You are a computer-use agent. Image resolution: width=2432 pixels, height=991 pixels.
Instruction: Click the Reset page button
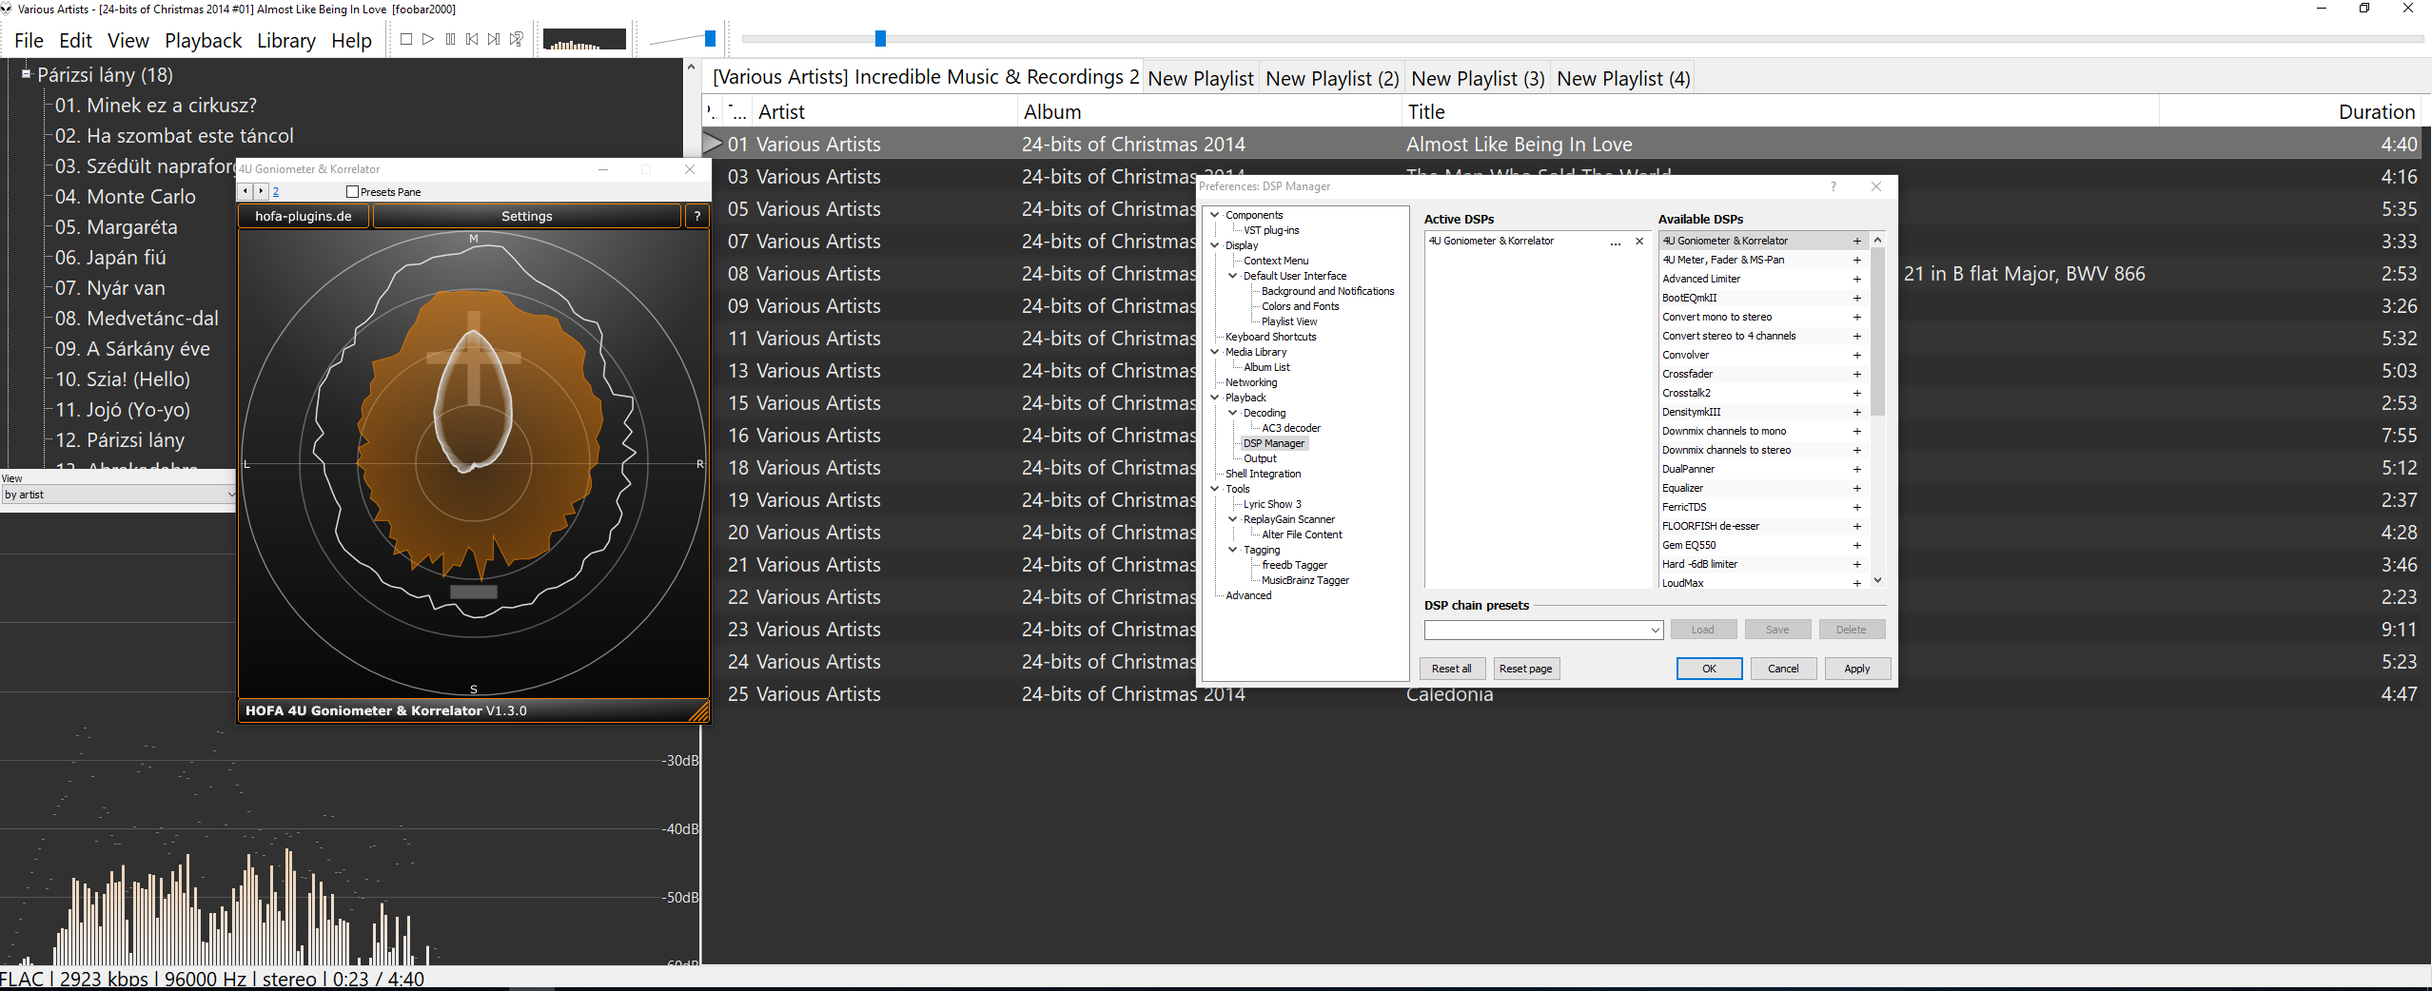[x=1525, y=669]
